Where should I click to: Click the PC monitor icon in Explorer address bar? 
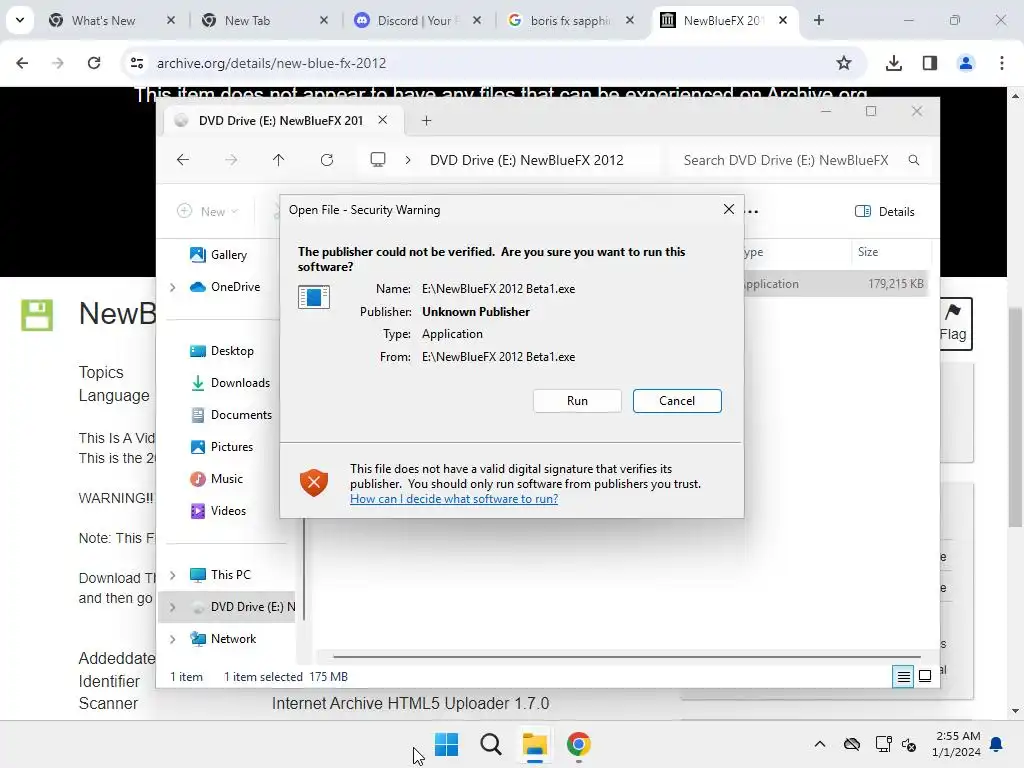[x=377, y=160]
